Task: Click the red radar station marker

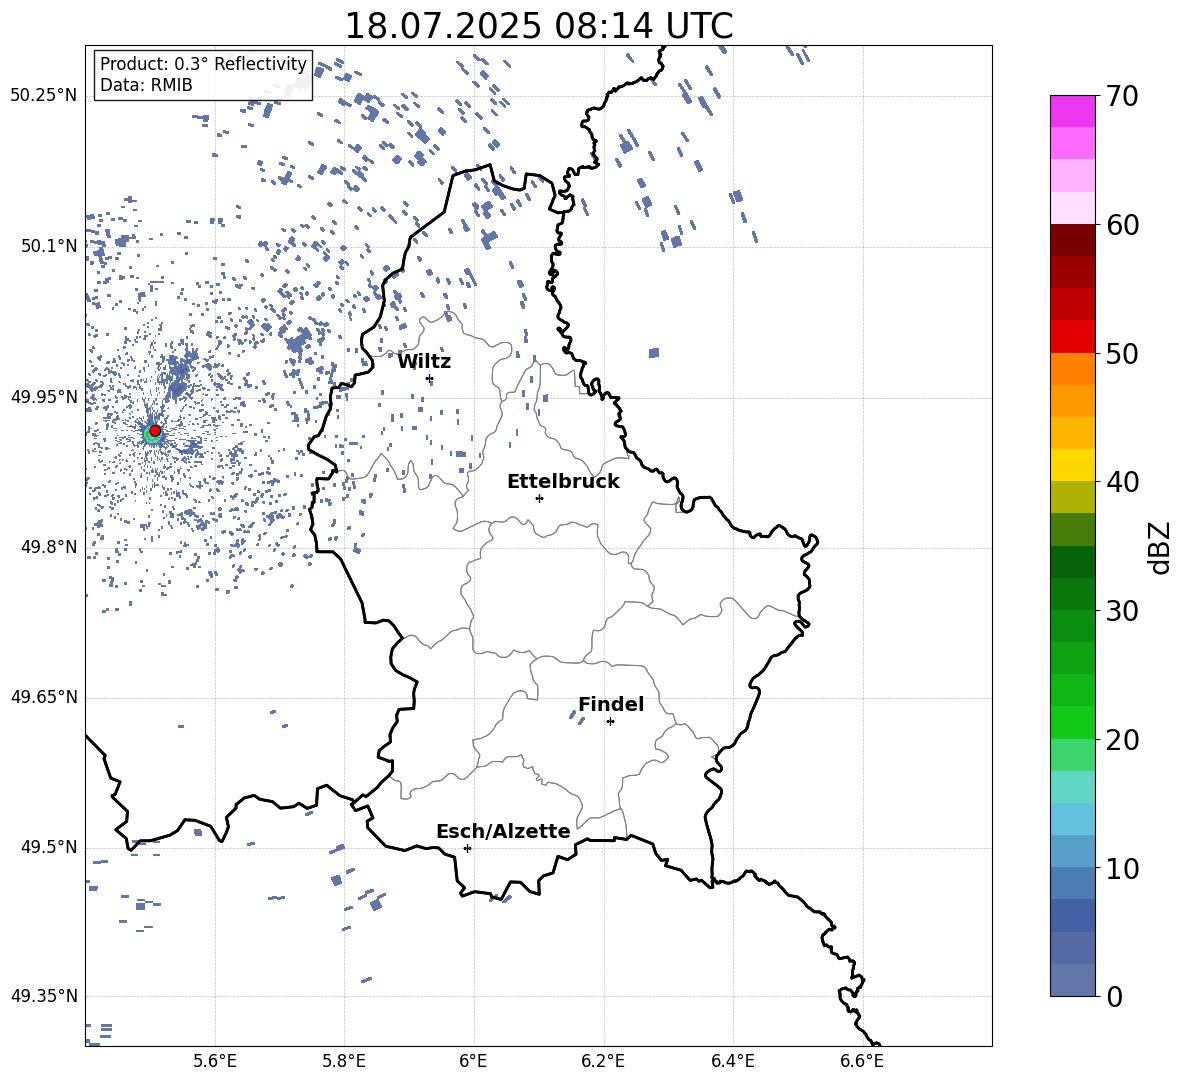Action: click(155, 430)
